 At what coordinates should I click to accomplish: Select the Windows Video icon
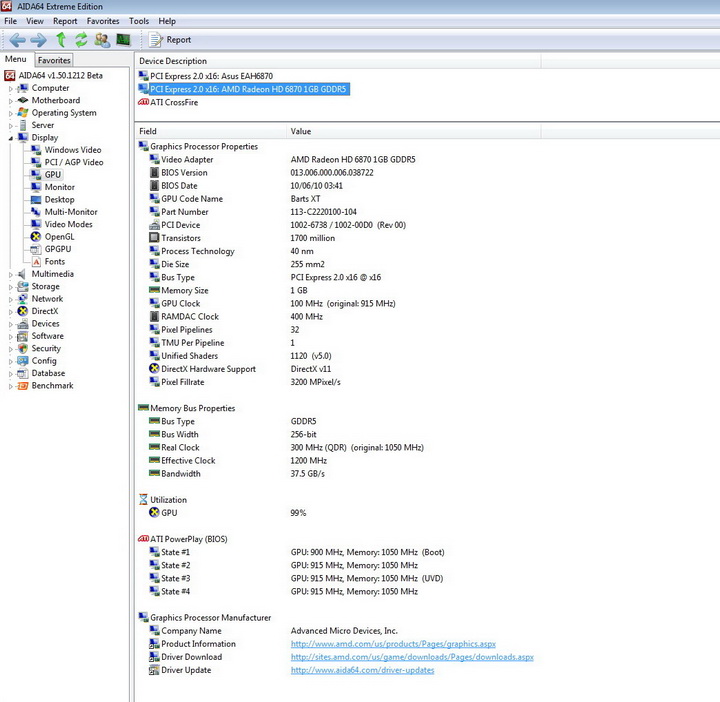point(36,150)
